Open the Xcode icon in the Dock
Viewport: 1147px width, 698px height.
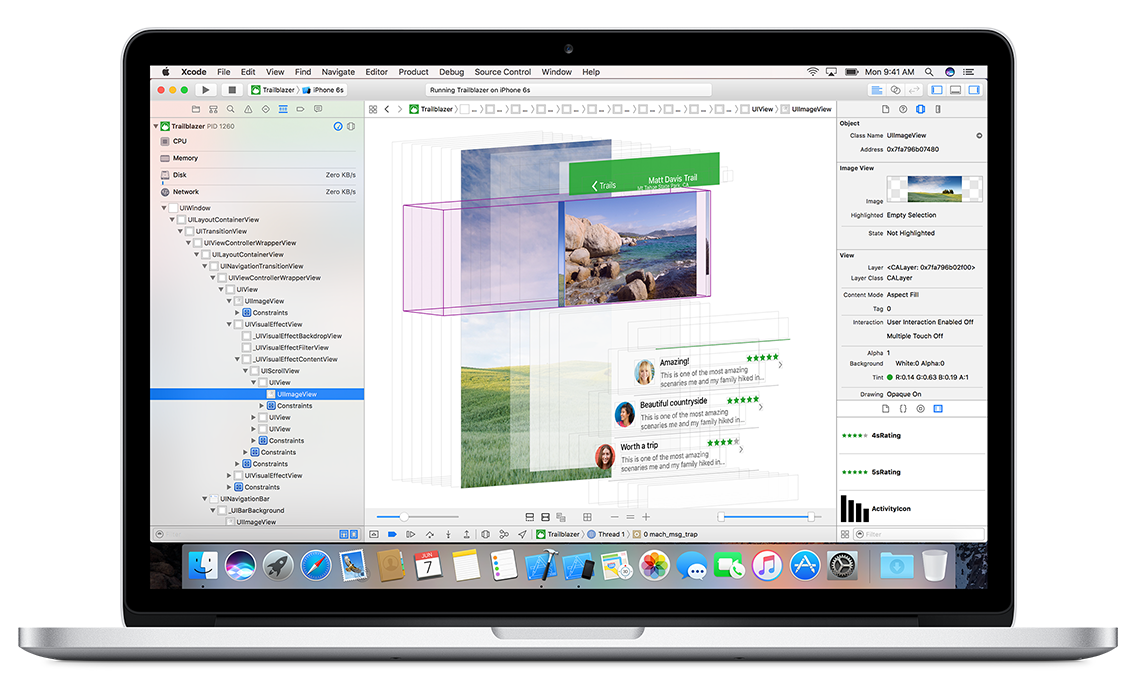(x=541, y=566)
